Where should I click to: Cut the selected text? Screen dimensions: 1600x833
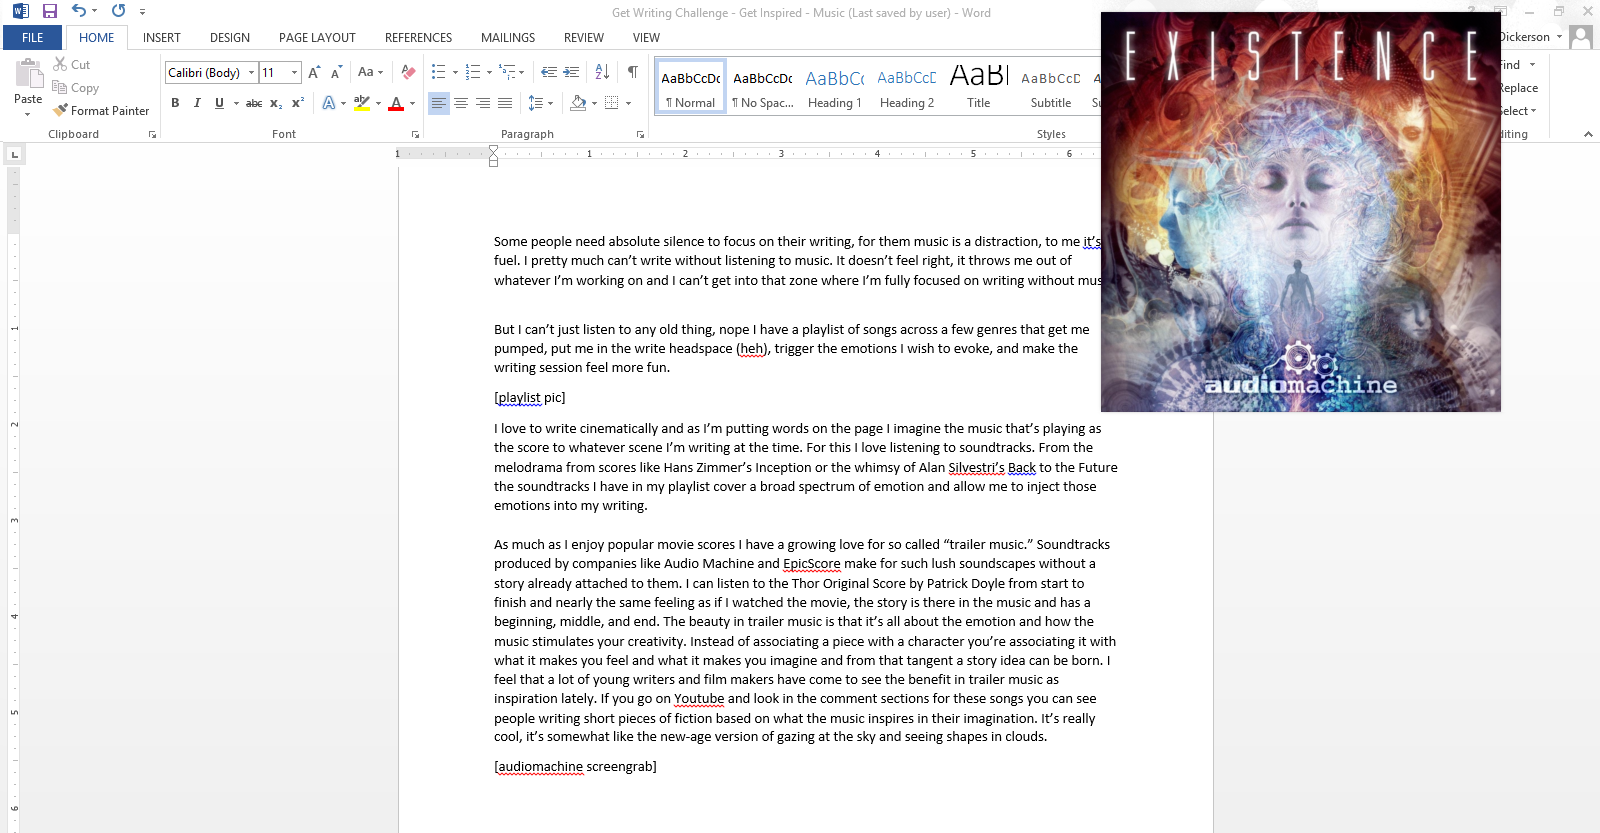tap(72, 65)
